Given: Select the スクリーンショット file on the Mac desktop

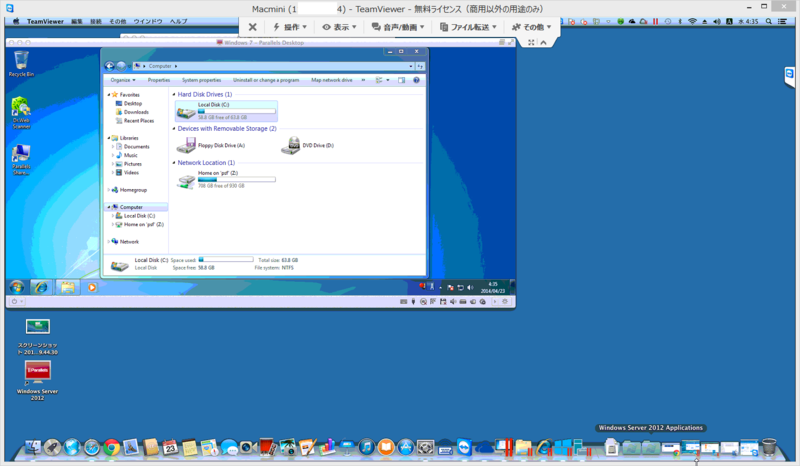Looking at the screenshot, I should (38, 337).
